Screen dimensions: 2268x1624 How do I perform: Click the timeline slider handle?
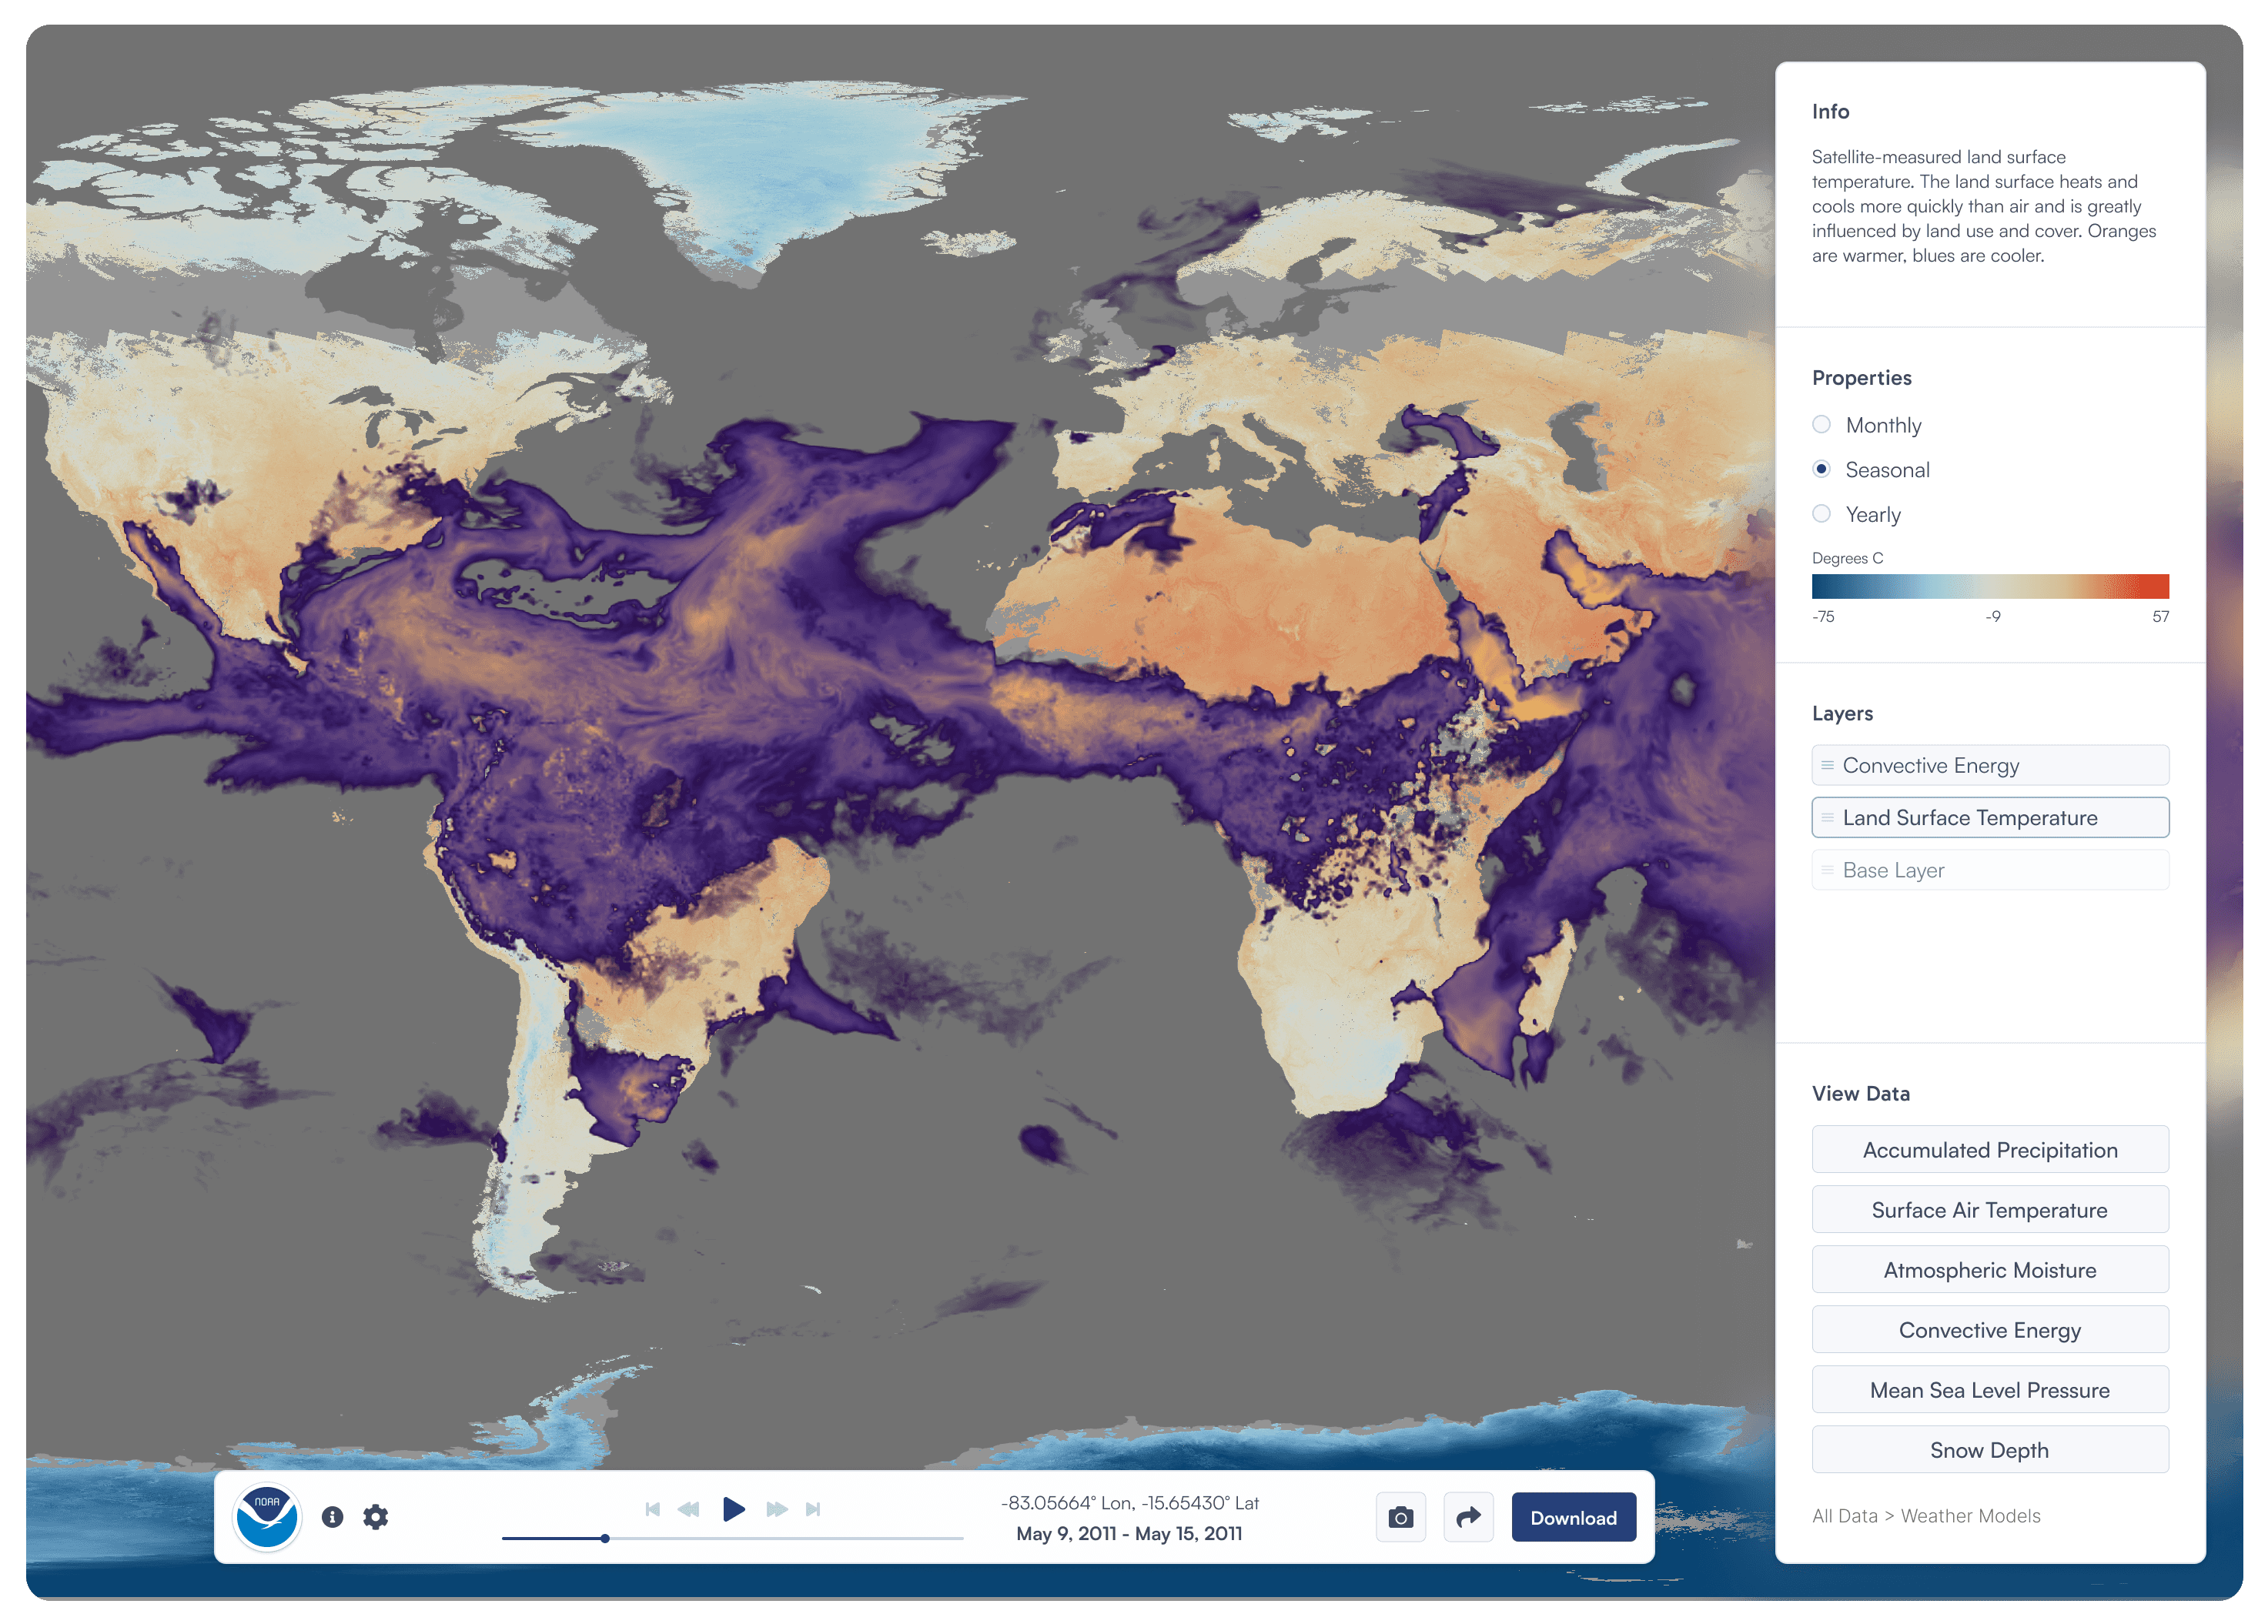(605, 1538)
